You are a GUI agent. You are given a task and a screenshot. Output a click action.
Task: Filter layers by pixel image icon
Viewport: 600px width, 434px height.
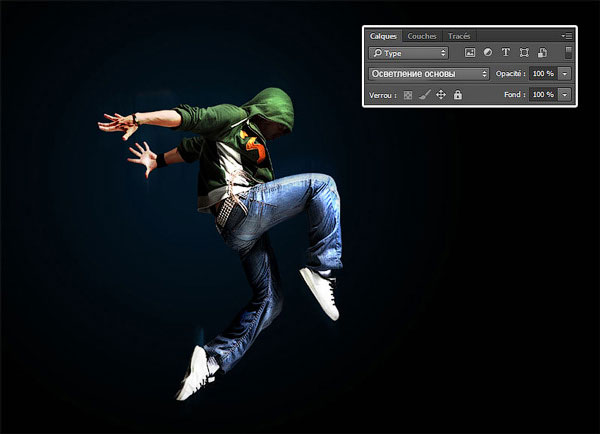470,52
